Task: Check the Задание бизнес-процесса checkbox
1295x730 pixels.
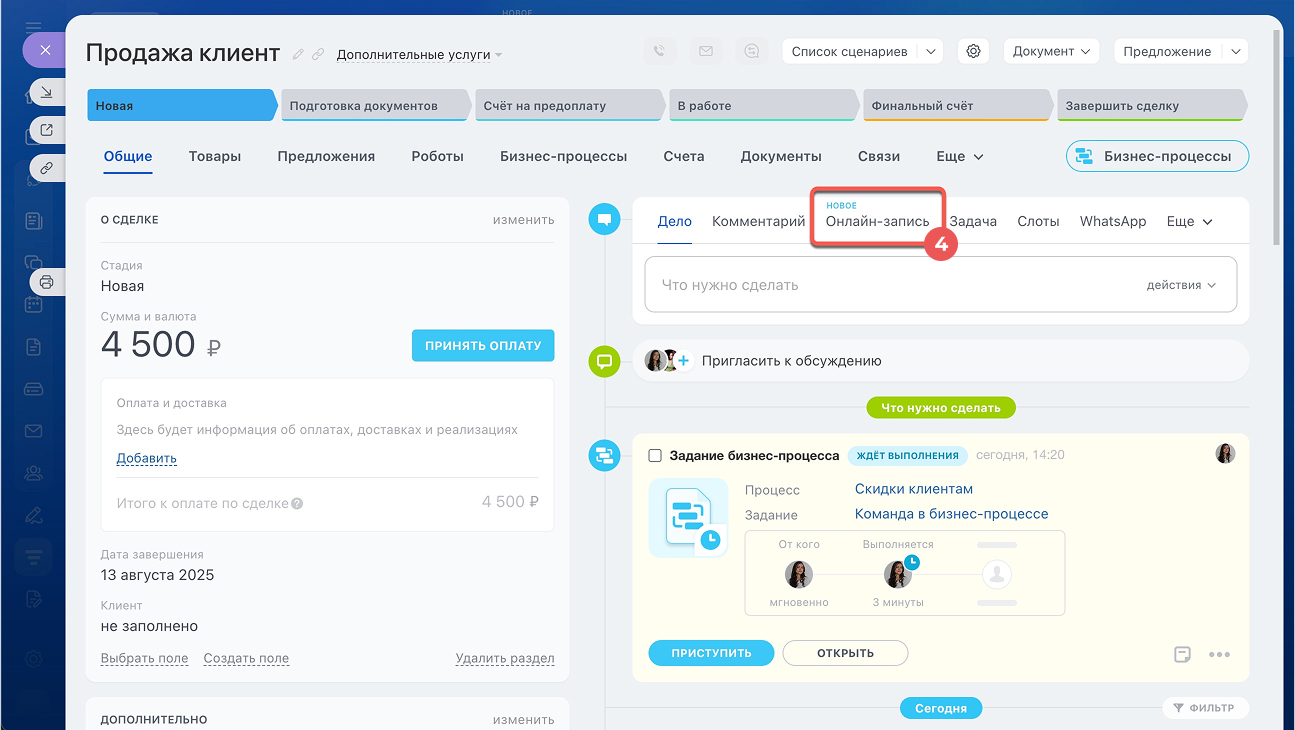Action: (x=655, y=456)
